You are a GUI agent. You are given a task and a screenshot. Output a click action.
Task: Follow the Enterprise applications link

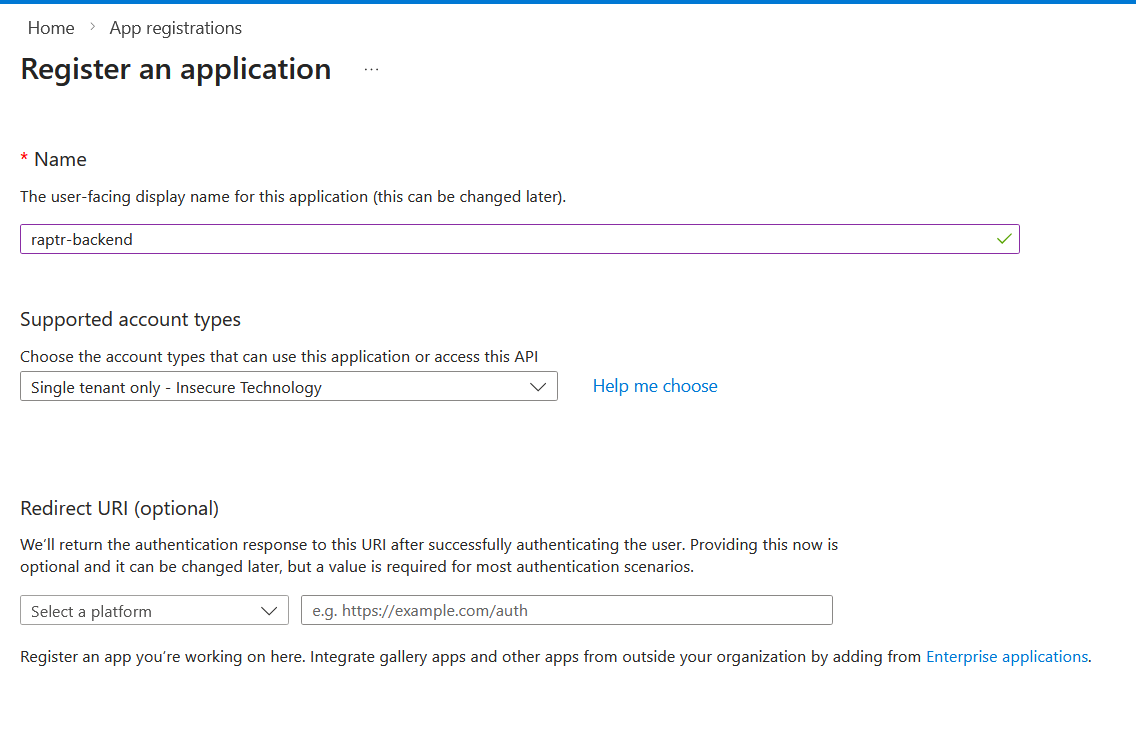[1006, 657]
